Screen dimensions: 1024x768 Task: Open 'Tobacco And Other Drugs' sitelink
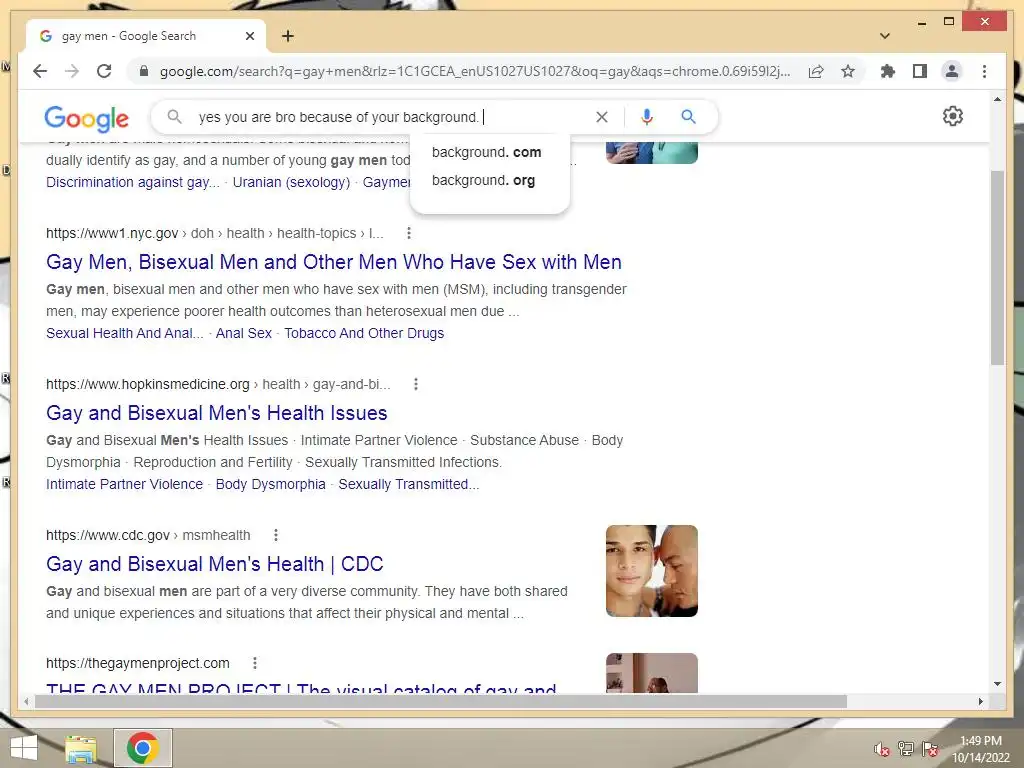tap(364, 333)
